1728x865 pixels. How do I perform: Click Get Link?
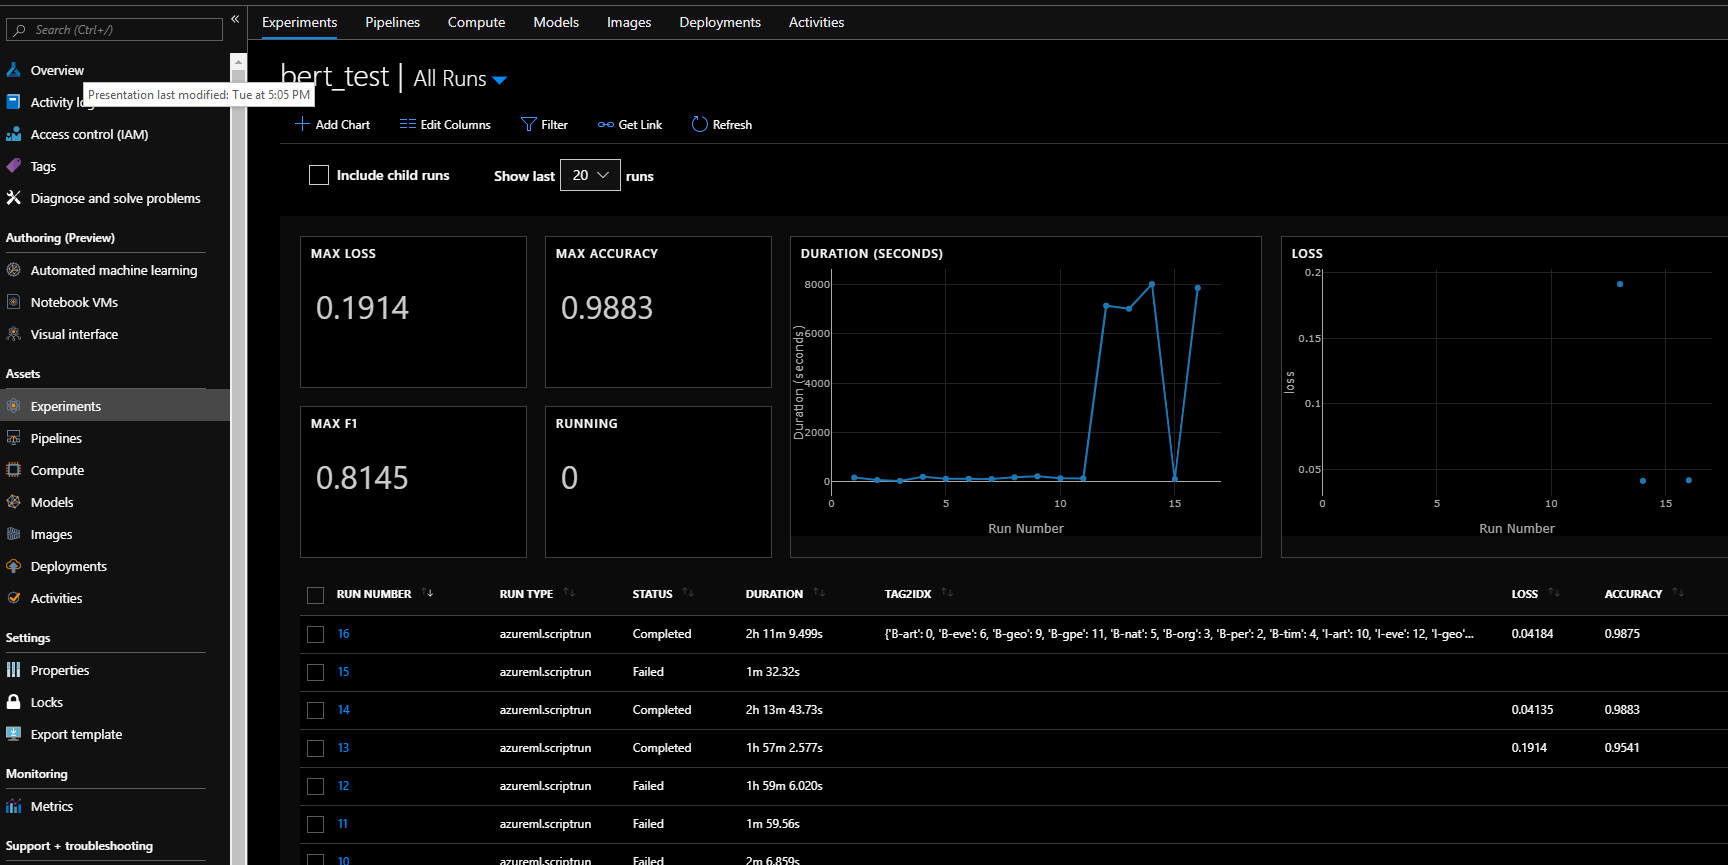[630, 124]
